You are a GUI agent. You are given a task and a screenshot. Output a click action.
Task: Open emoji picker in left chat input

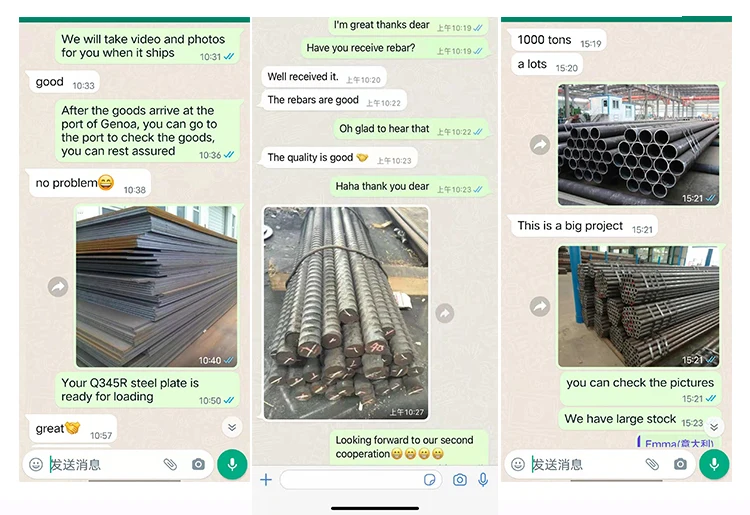[36, 464]
